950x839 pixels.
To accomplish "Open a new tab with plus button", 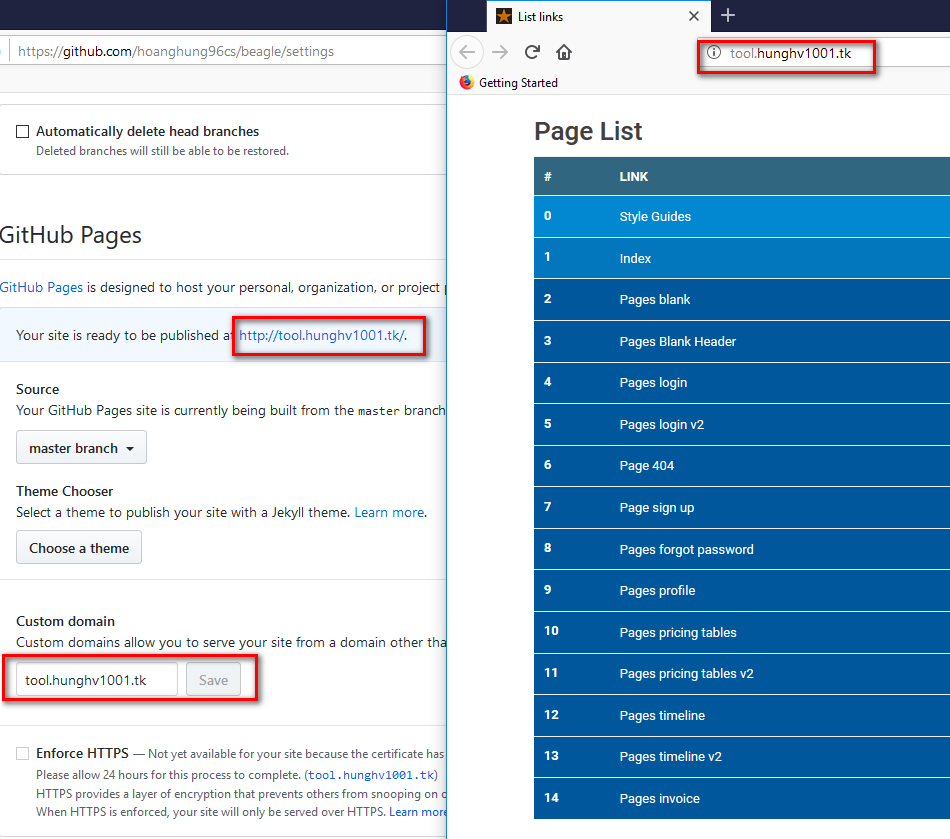I will (728, 15).
